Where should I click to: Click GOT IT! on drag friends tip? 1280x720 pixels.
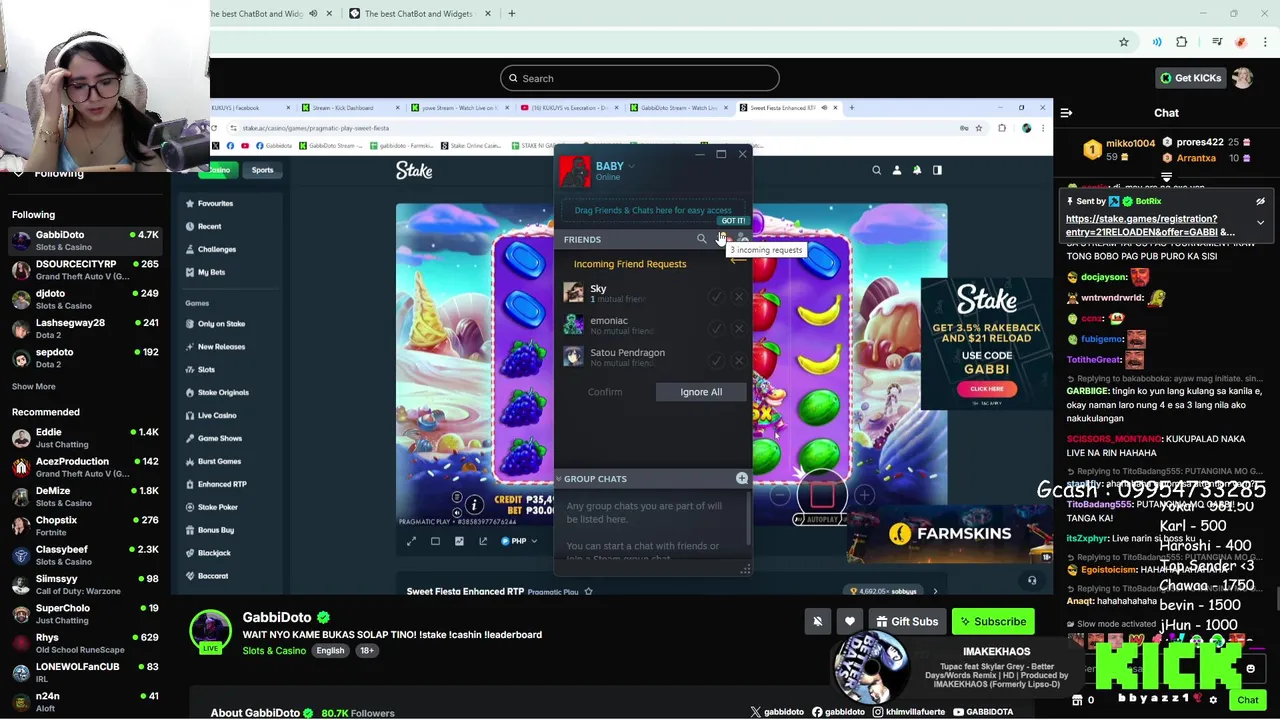point(733,221)
